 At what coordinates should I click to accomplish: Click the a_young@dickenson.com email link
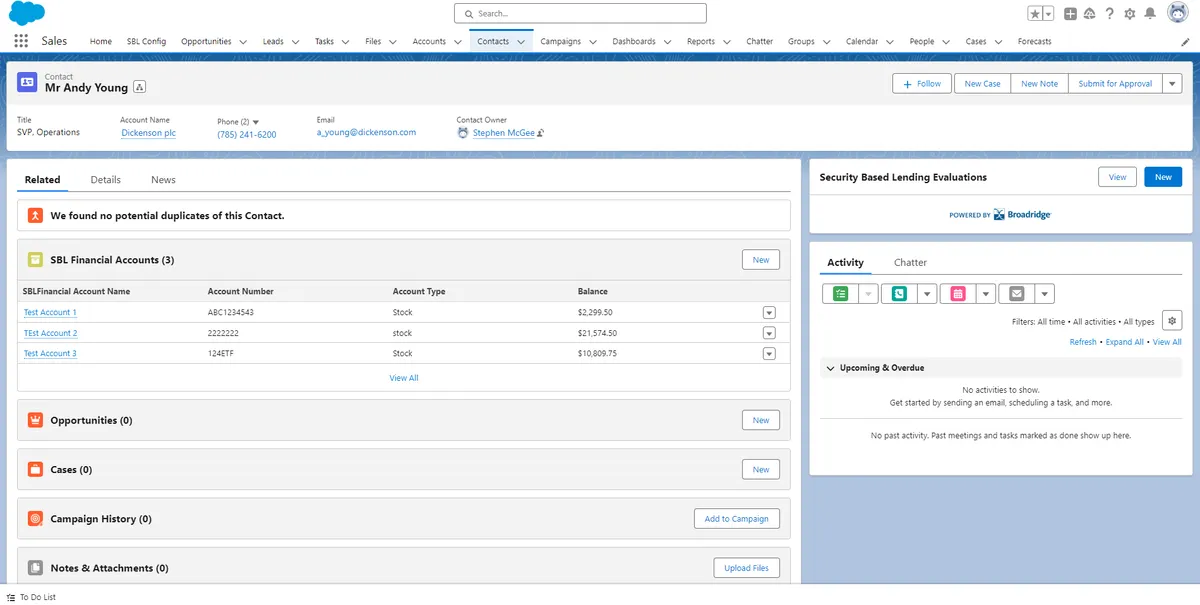point(366,132)
